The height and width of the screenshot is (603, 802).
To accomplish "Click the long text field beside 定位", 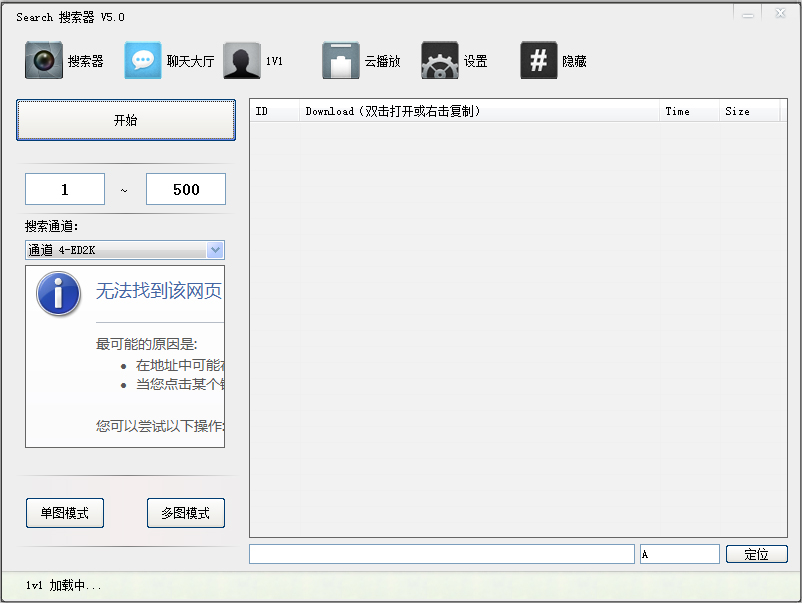I will [441, 554].
